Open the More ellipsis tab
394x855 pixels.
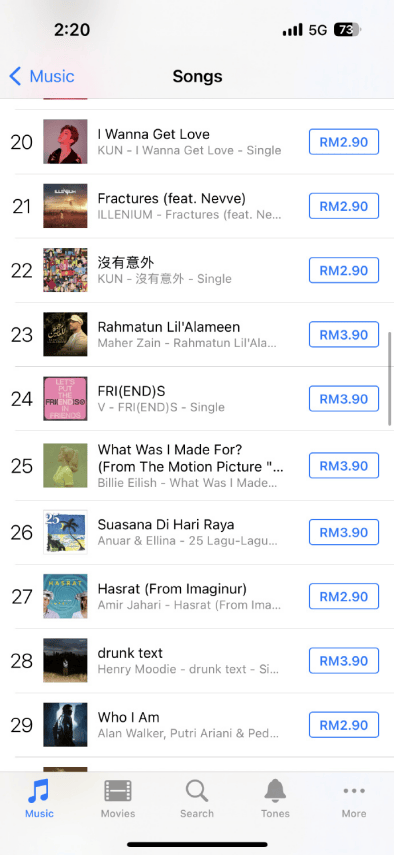[354, 798]
